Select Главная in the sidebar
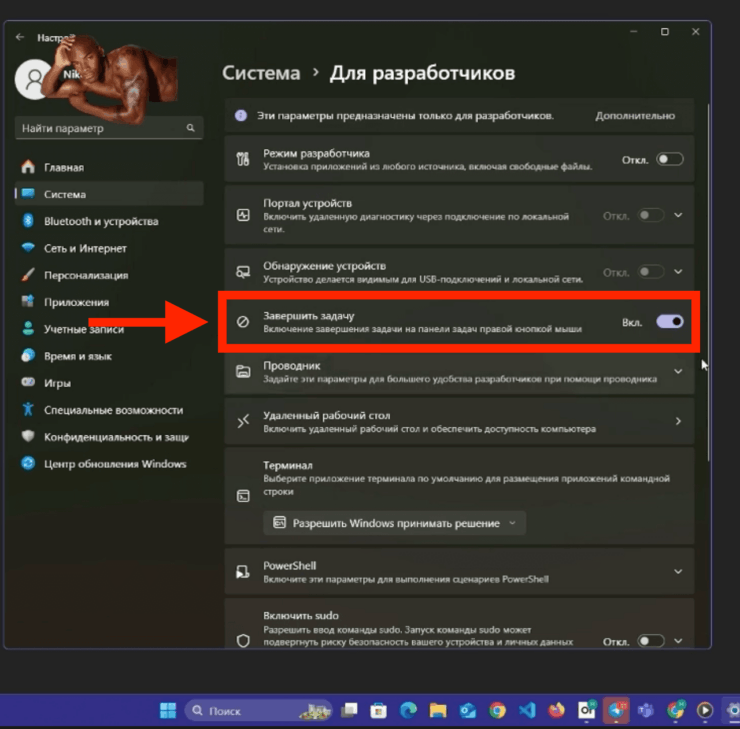This screenshot has width=740, height=729. click(x=63, y=167)
